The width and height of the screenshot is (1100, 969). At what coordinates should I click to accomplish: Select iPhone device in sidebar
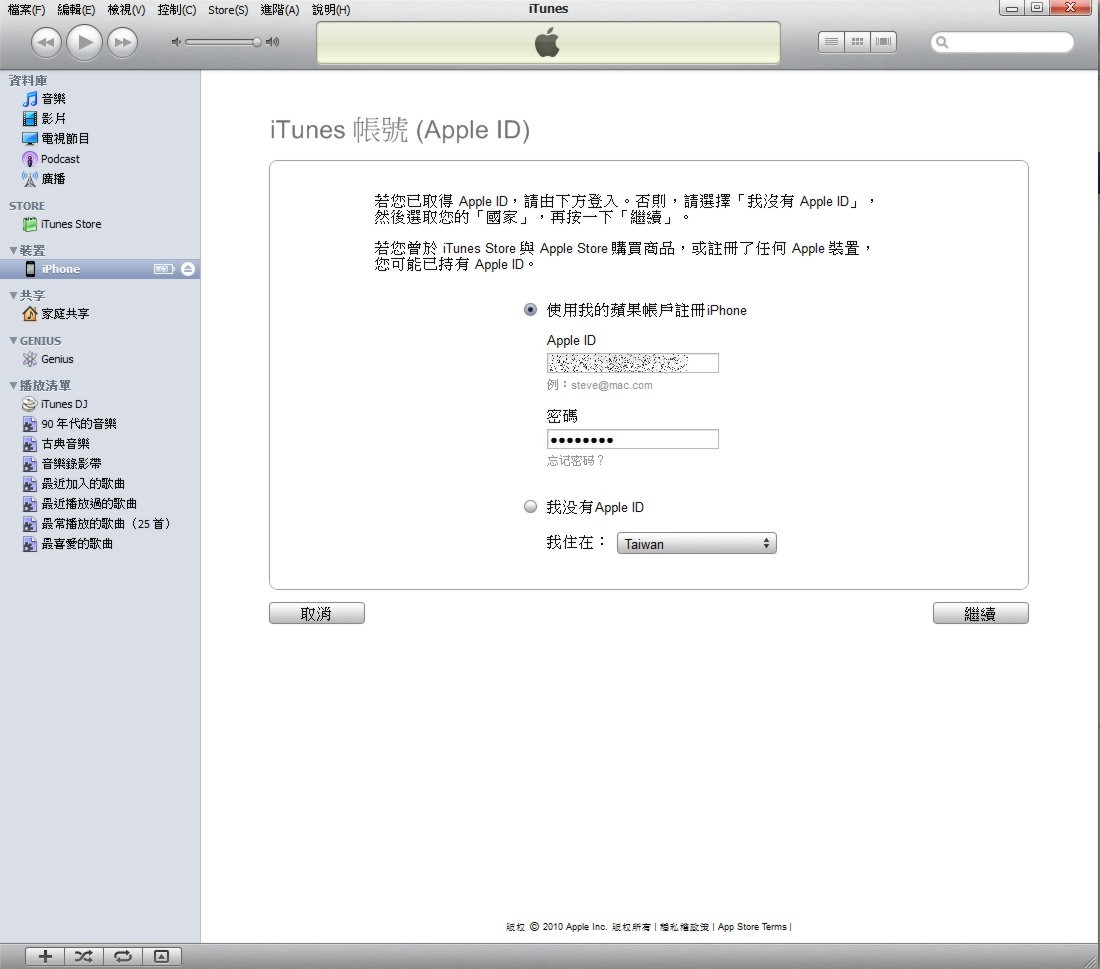[100, 269]
